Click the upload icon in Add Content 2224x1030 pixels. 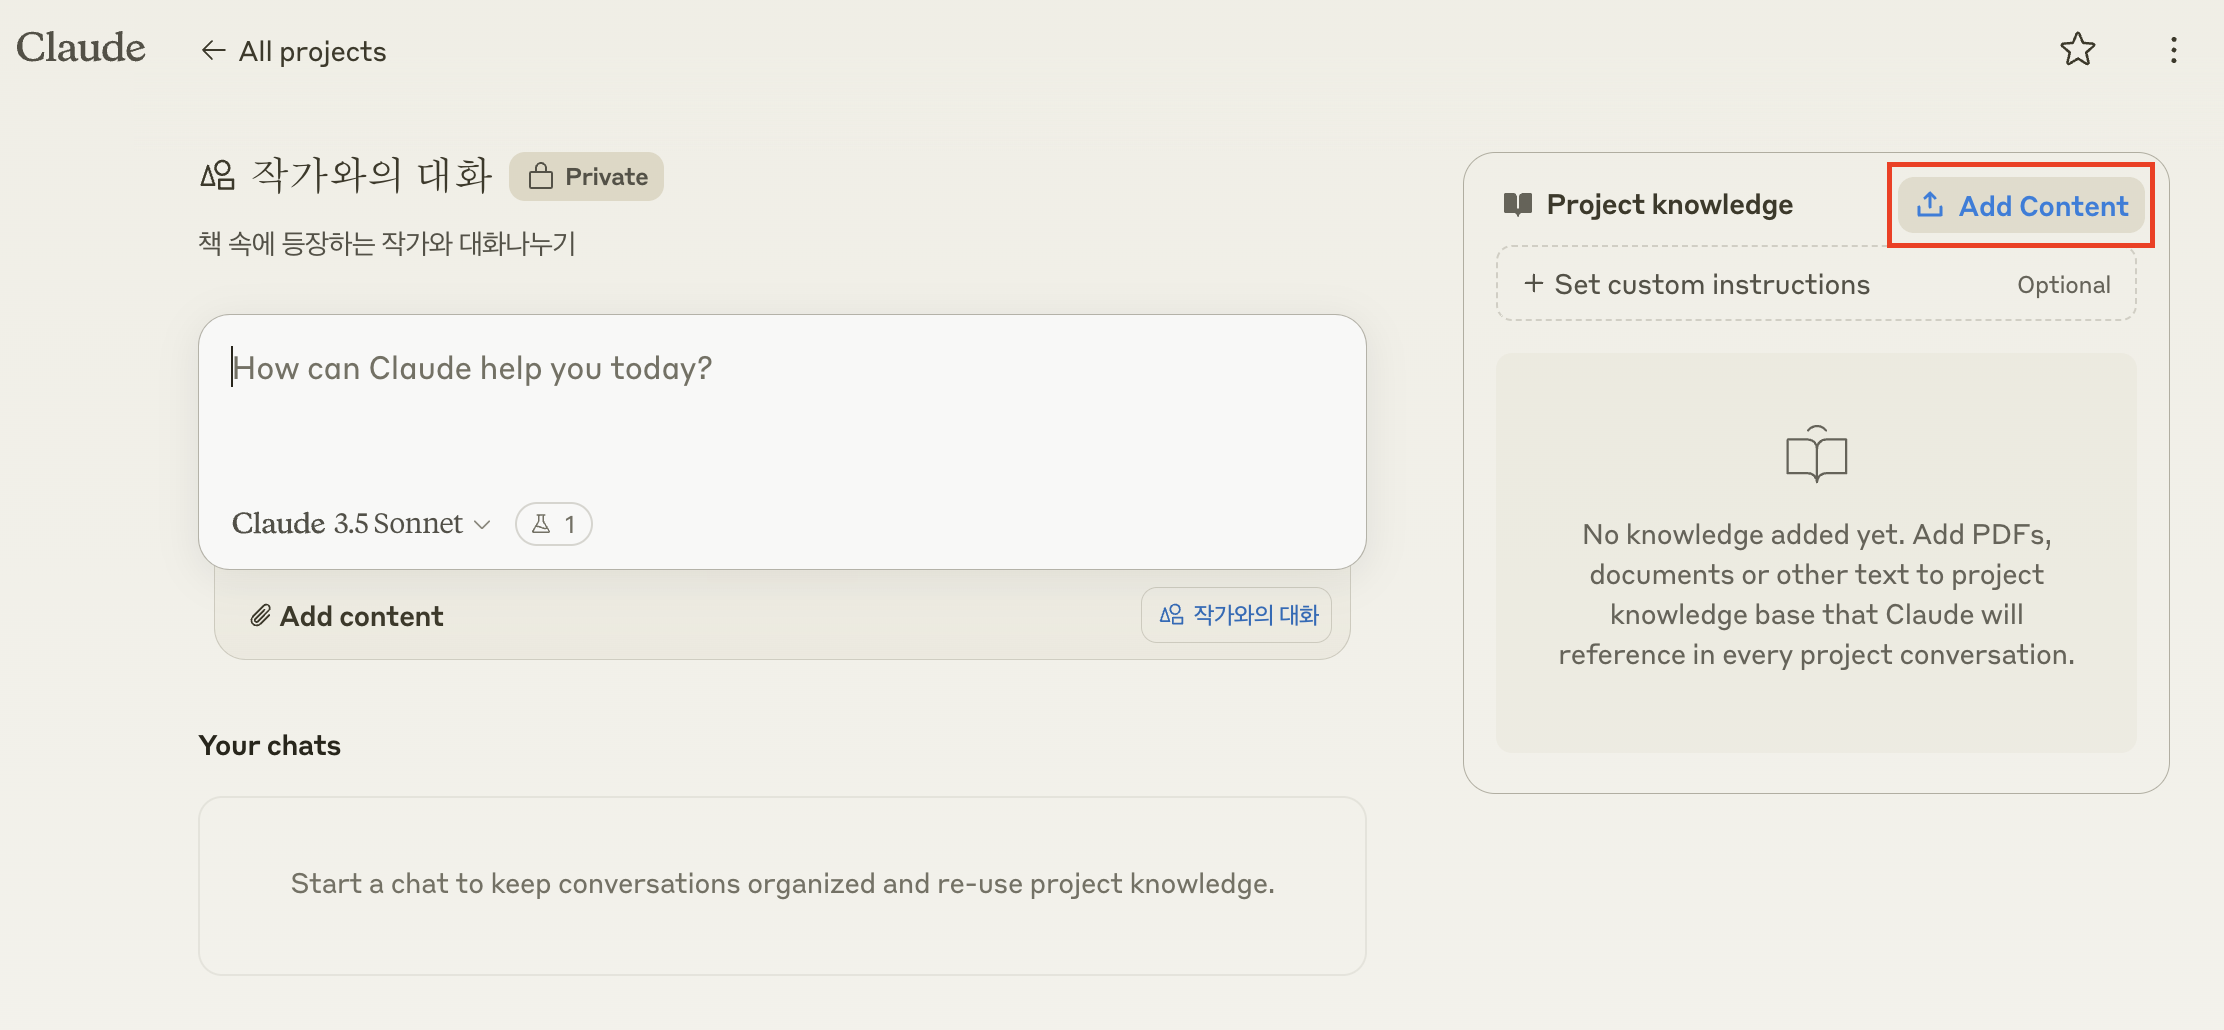1929,205
